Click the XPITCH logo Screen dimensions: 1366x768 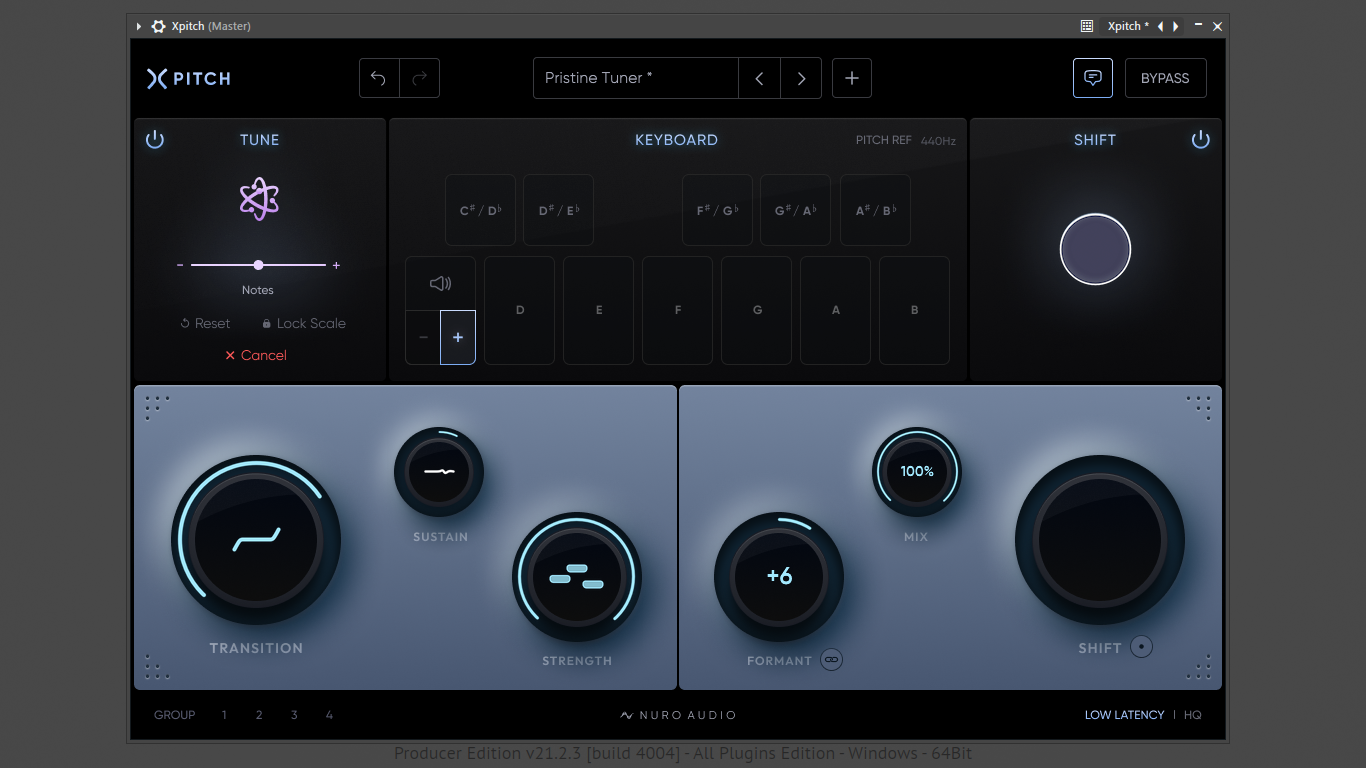click(189, 78)
